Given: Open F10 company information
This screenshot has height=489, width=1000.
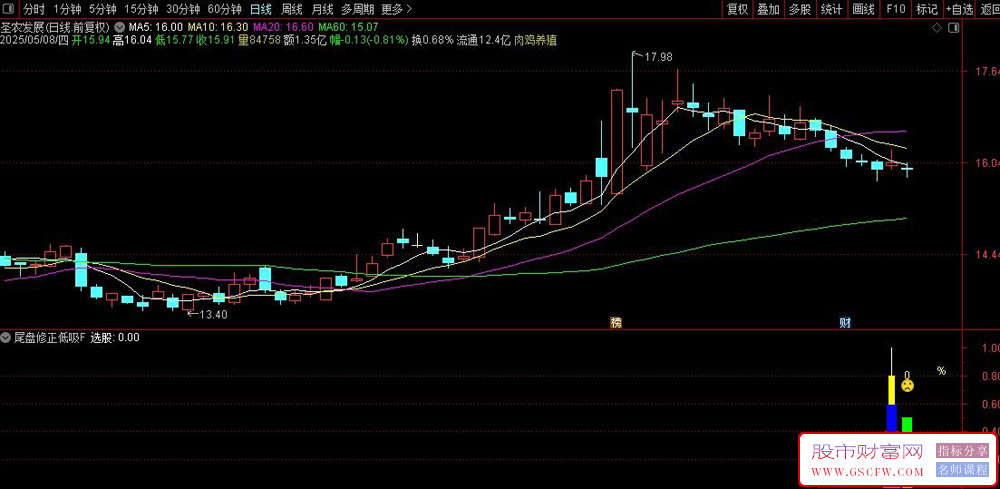Looking at the screenshot, I should pos(895,9).
